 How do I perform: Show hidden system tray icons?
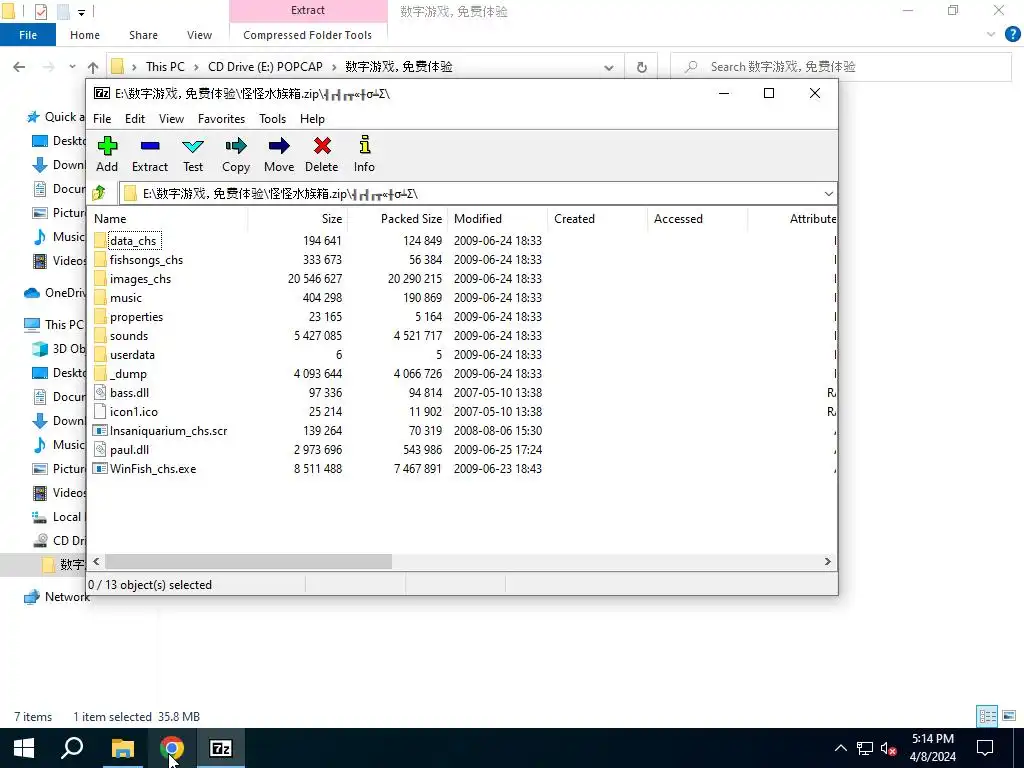click(x=840, y=748)
